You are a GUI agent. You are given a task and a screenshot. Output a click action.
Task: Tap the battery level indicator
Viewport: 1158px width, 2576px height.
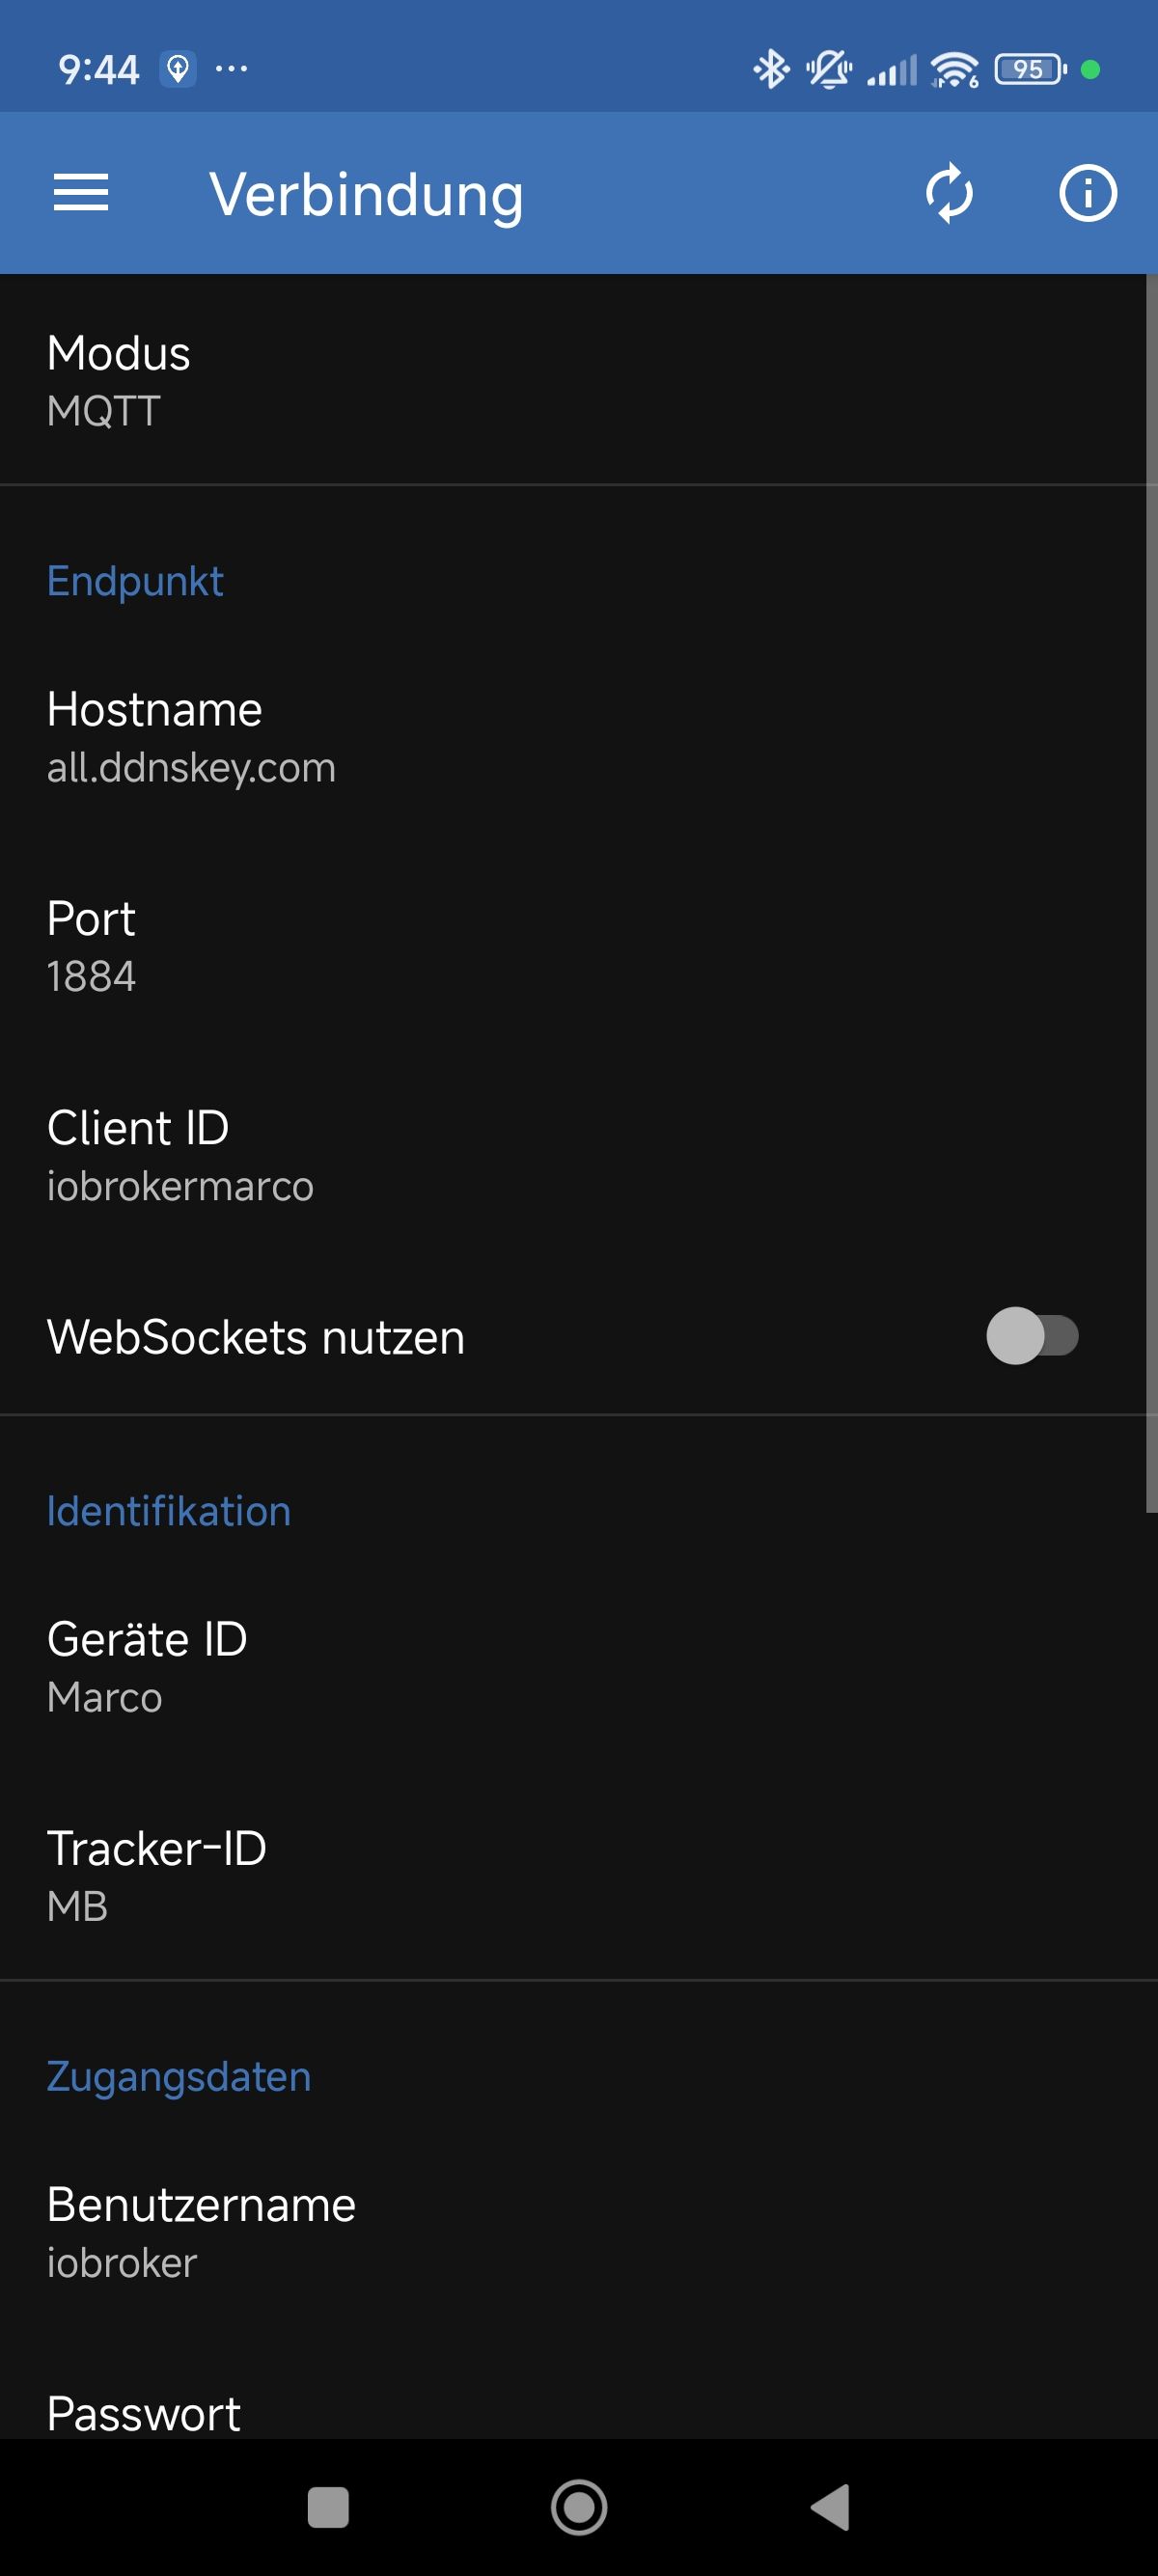pos(1030,69)
